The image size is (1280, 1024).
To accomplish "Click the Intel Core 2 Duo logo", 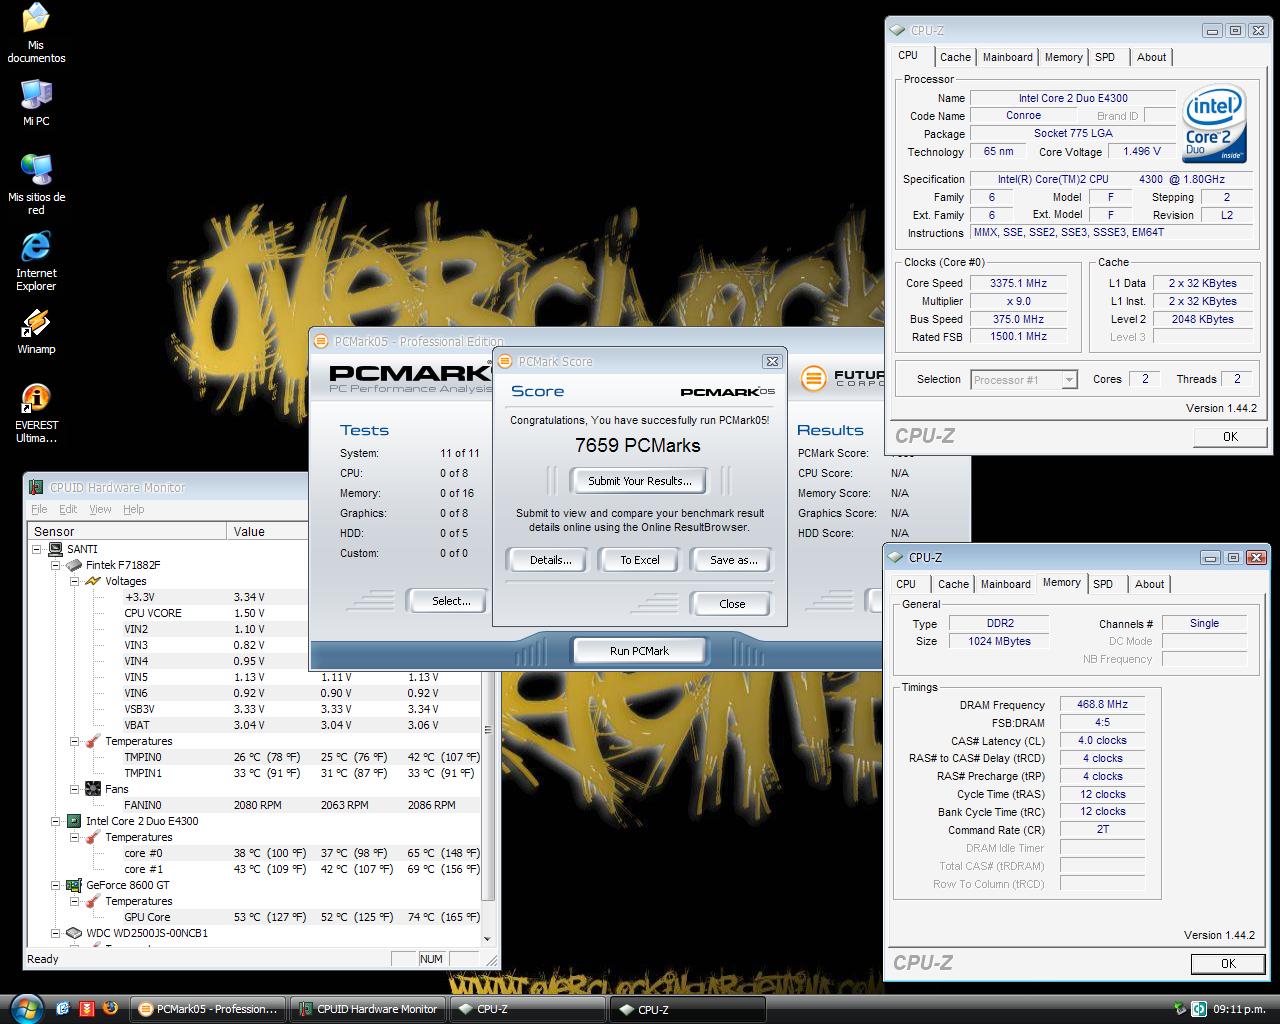I will tap(1214, 125).
